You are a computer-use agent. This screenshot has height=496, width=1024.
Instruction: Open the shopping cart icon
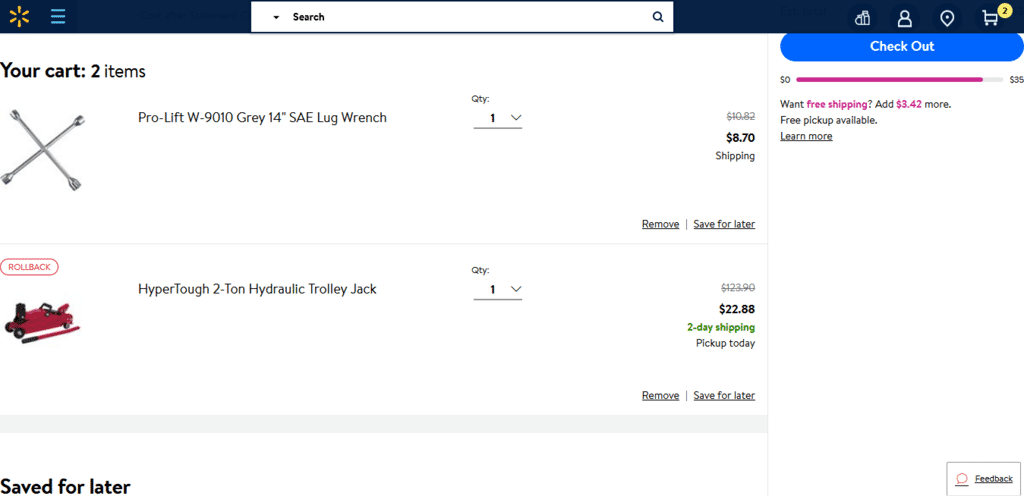point(991,18)
